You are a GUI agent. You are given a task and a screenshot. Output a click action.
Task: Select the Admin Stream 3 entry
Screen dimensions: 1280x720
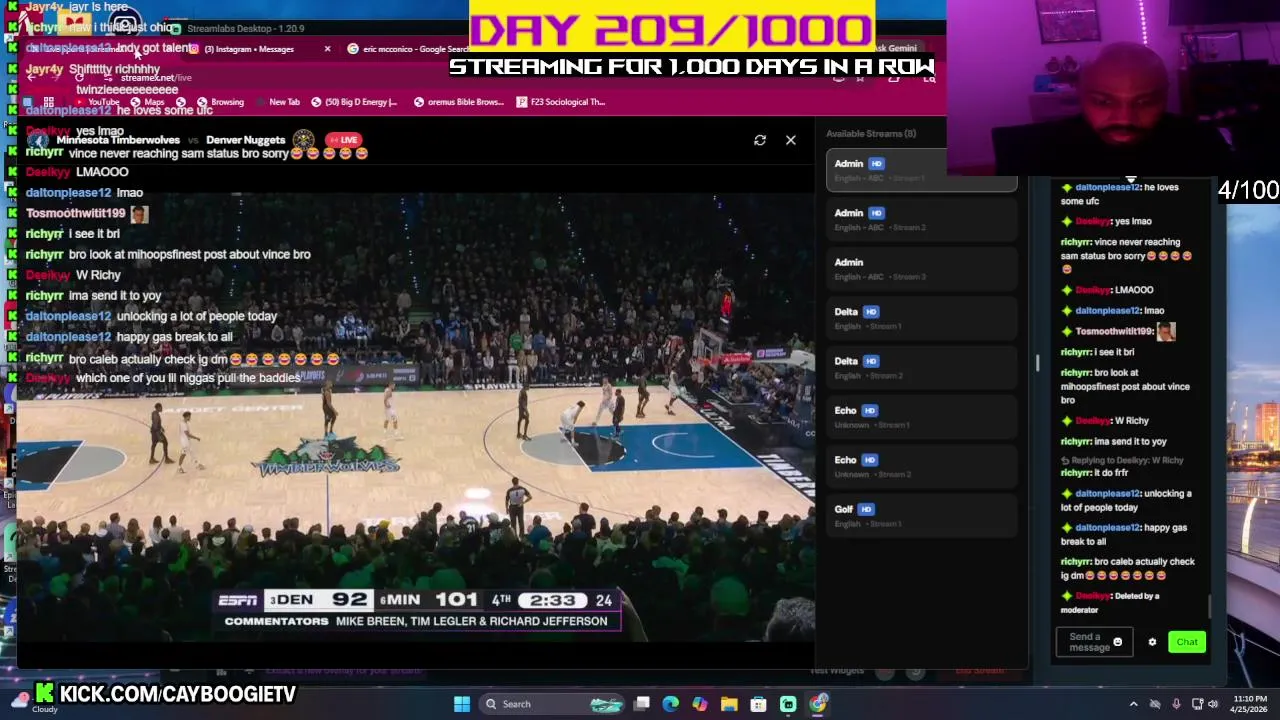[921, 268]
